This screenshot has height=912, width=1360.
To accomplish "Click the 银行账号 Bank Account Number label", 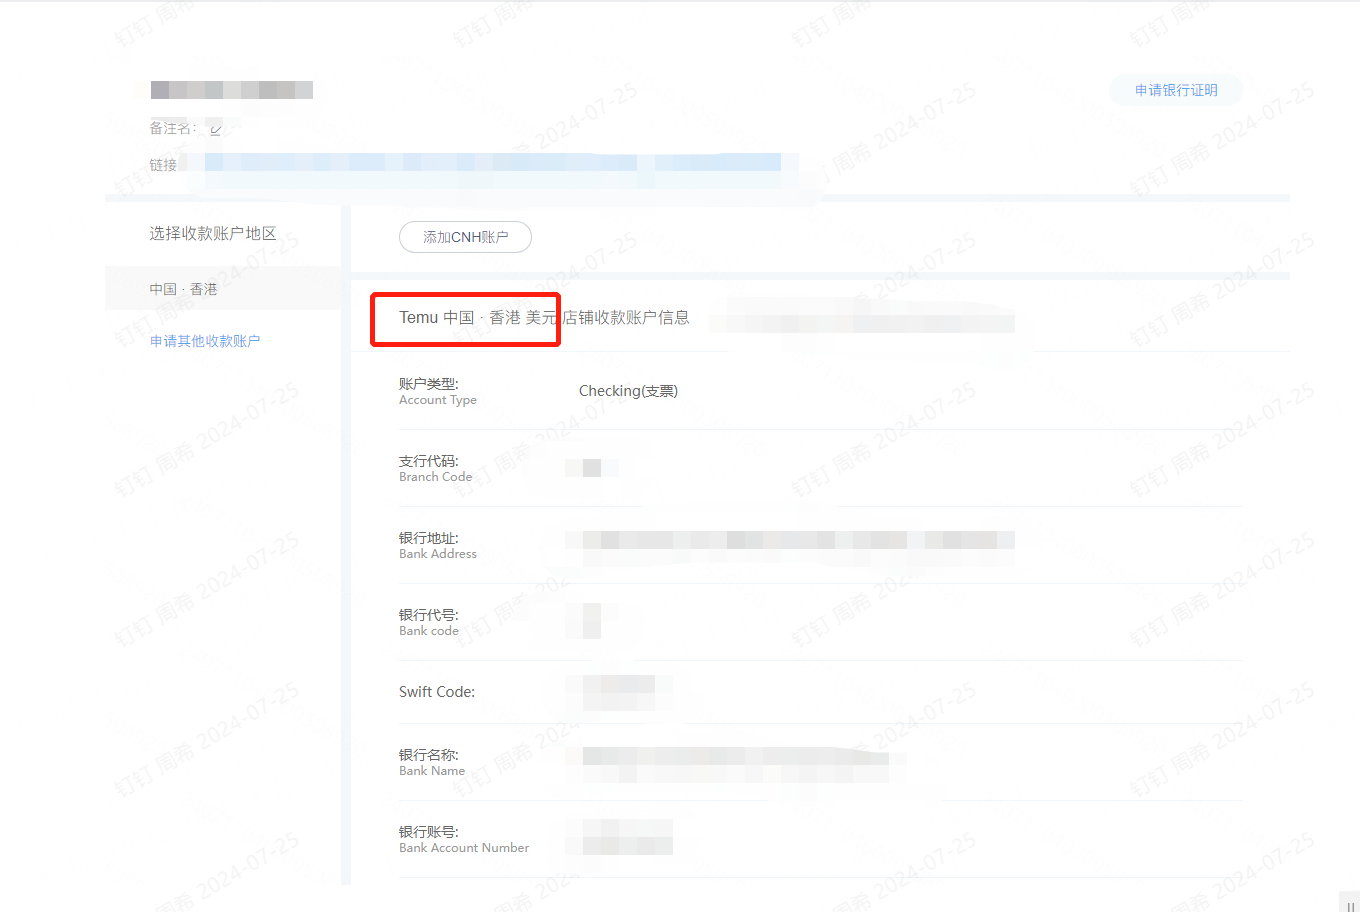I will click(464, 839).
